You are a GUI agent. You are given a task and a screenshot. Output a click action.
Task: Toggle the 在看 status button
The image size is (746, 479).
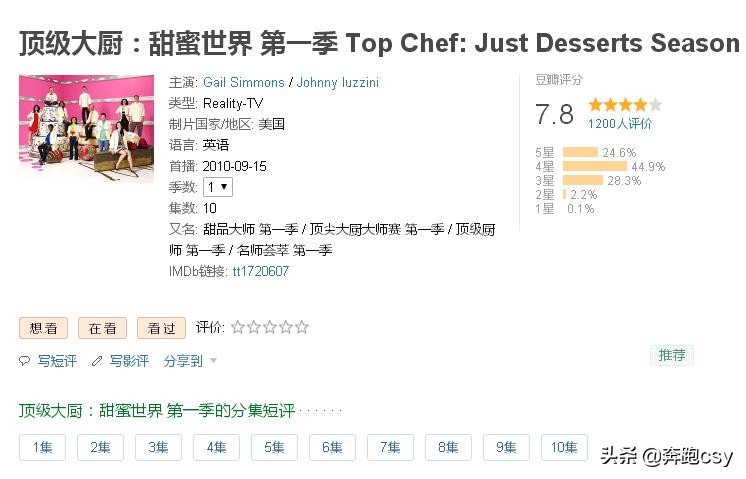[x=102, y=328]
